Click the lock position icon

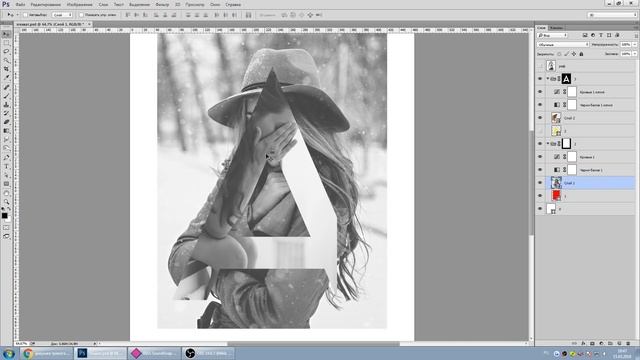pos(574,54)
